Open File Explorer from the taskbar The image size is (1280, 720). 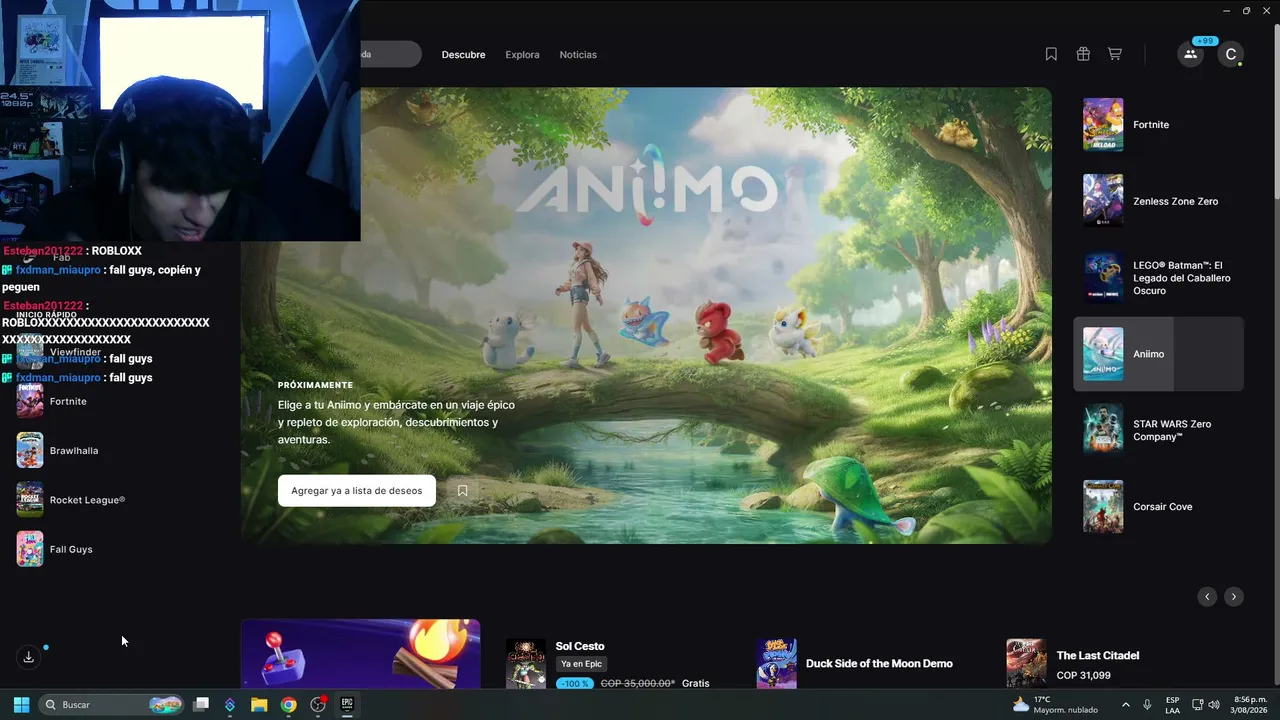259,704
